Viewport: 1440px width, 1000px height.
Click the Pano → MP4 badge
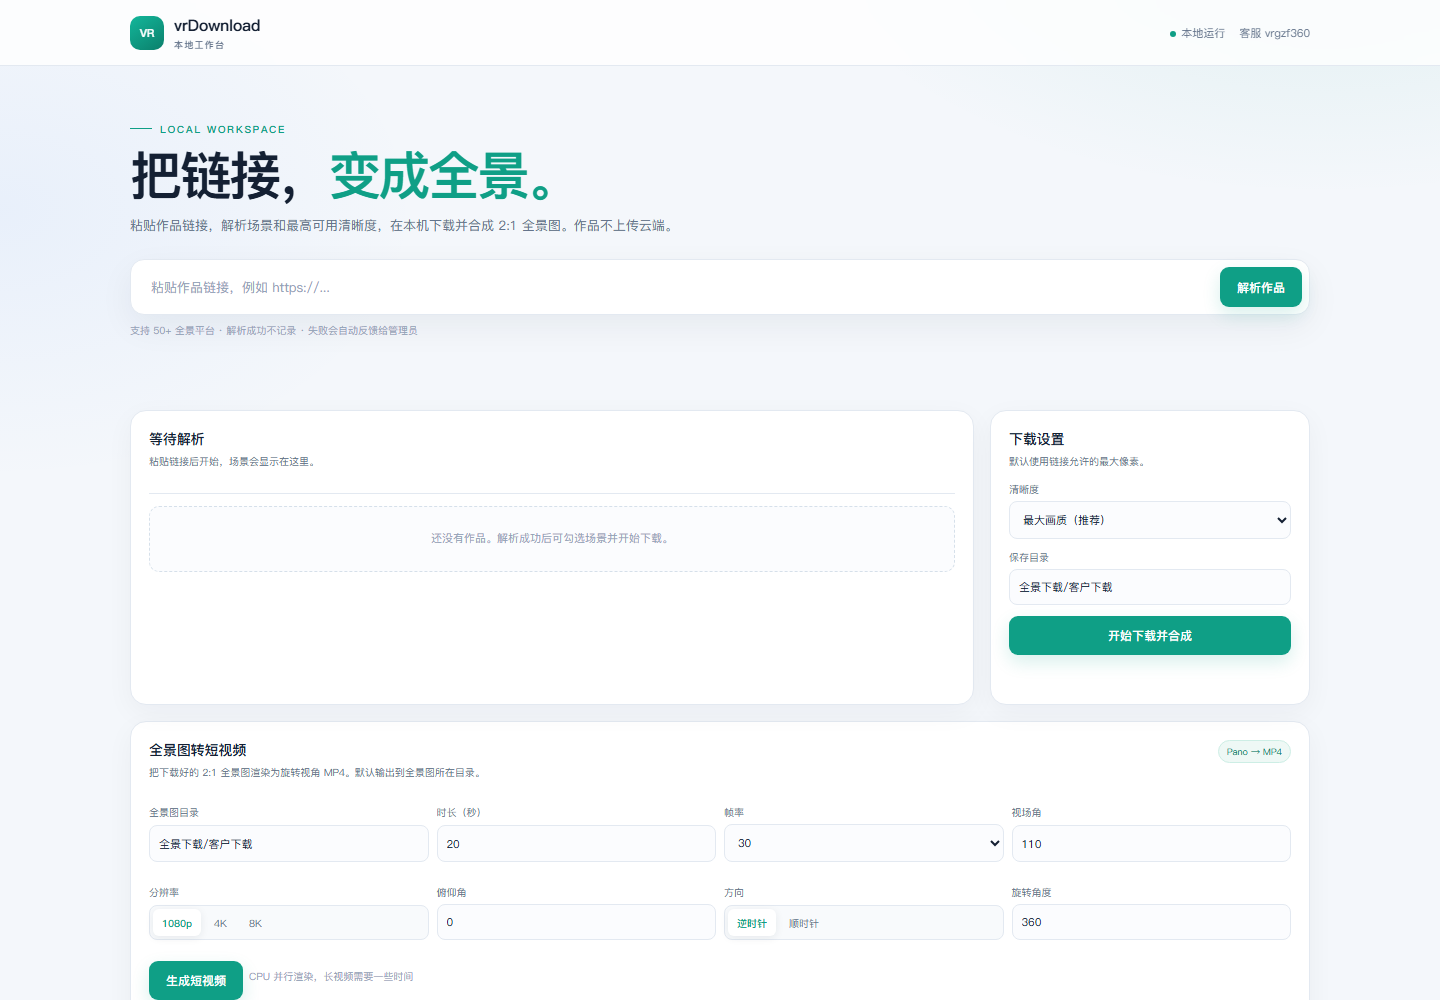[1254, 752]
